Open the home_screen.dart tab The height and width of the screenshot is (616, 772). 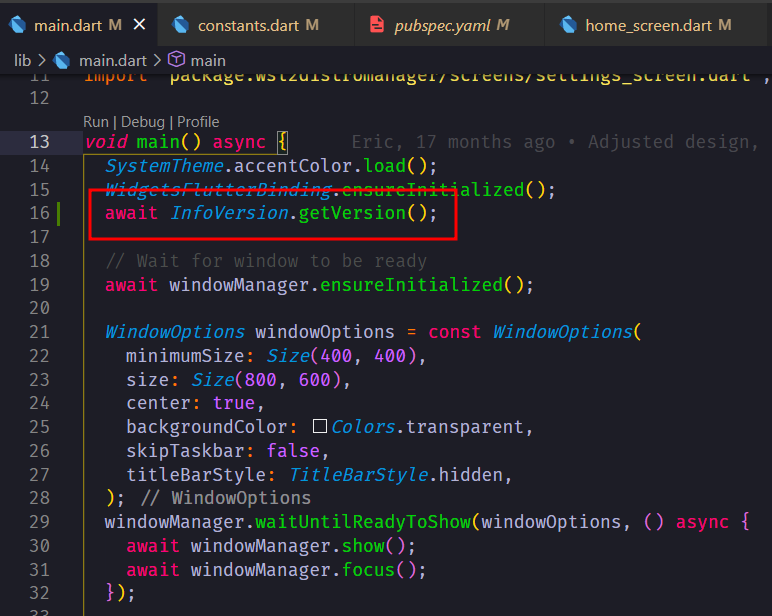tap(655, 25)
